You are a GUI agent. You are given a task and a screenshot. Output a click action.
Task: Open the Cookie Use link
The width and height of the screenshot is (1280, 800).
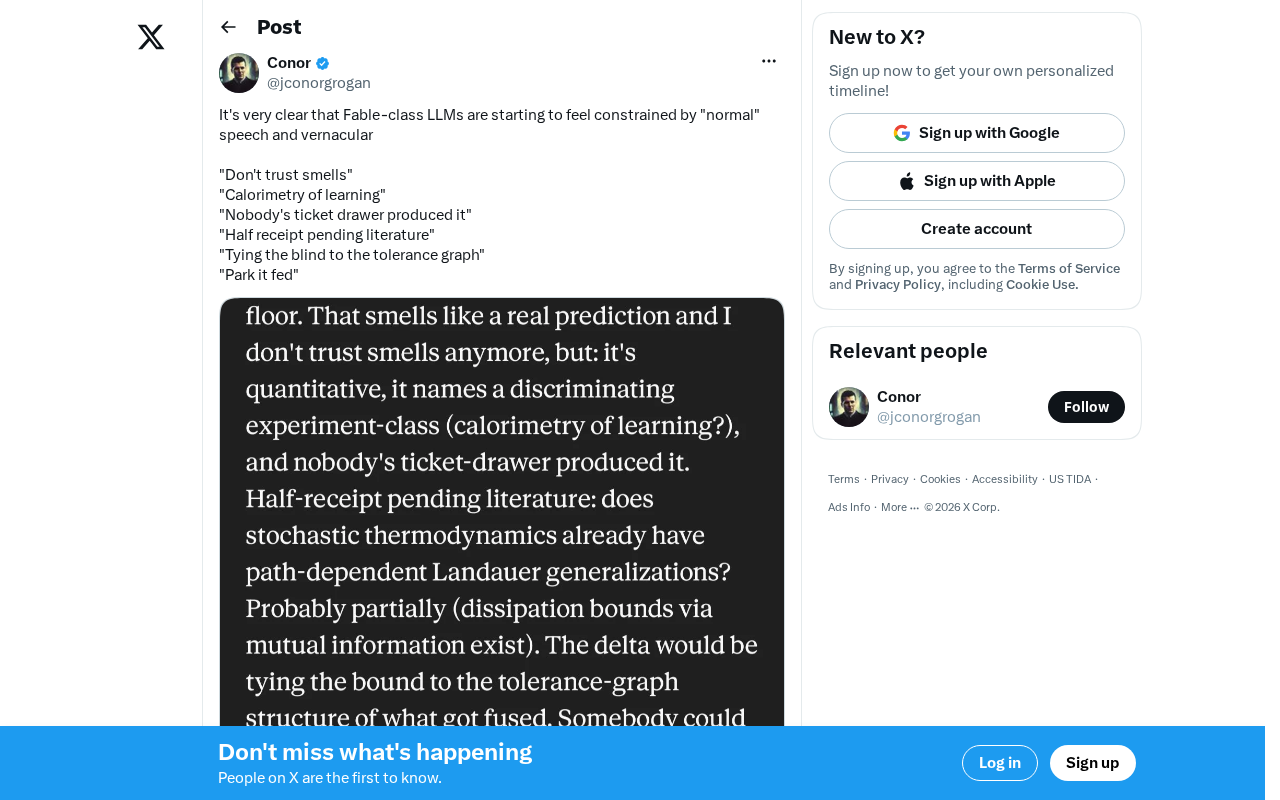[1042, 285]
